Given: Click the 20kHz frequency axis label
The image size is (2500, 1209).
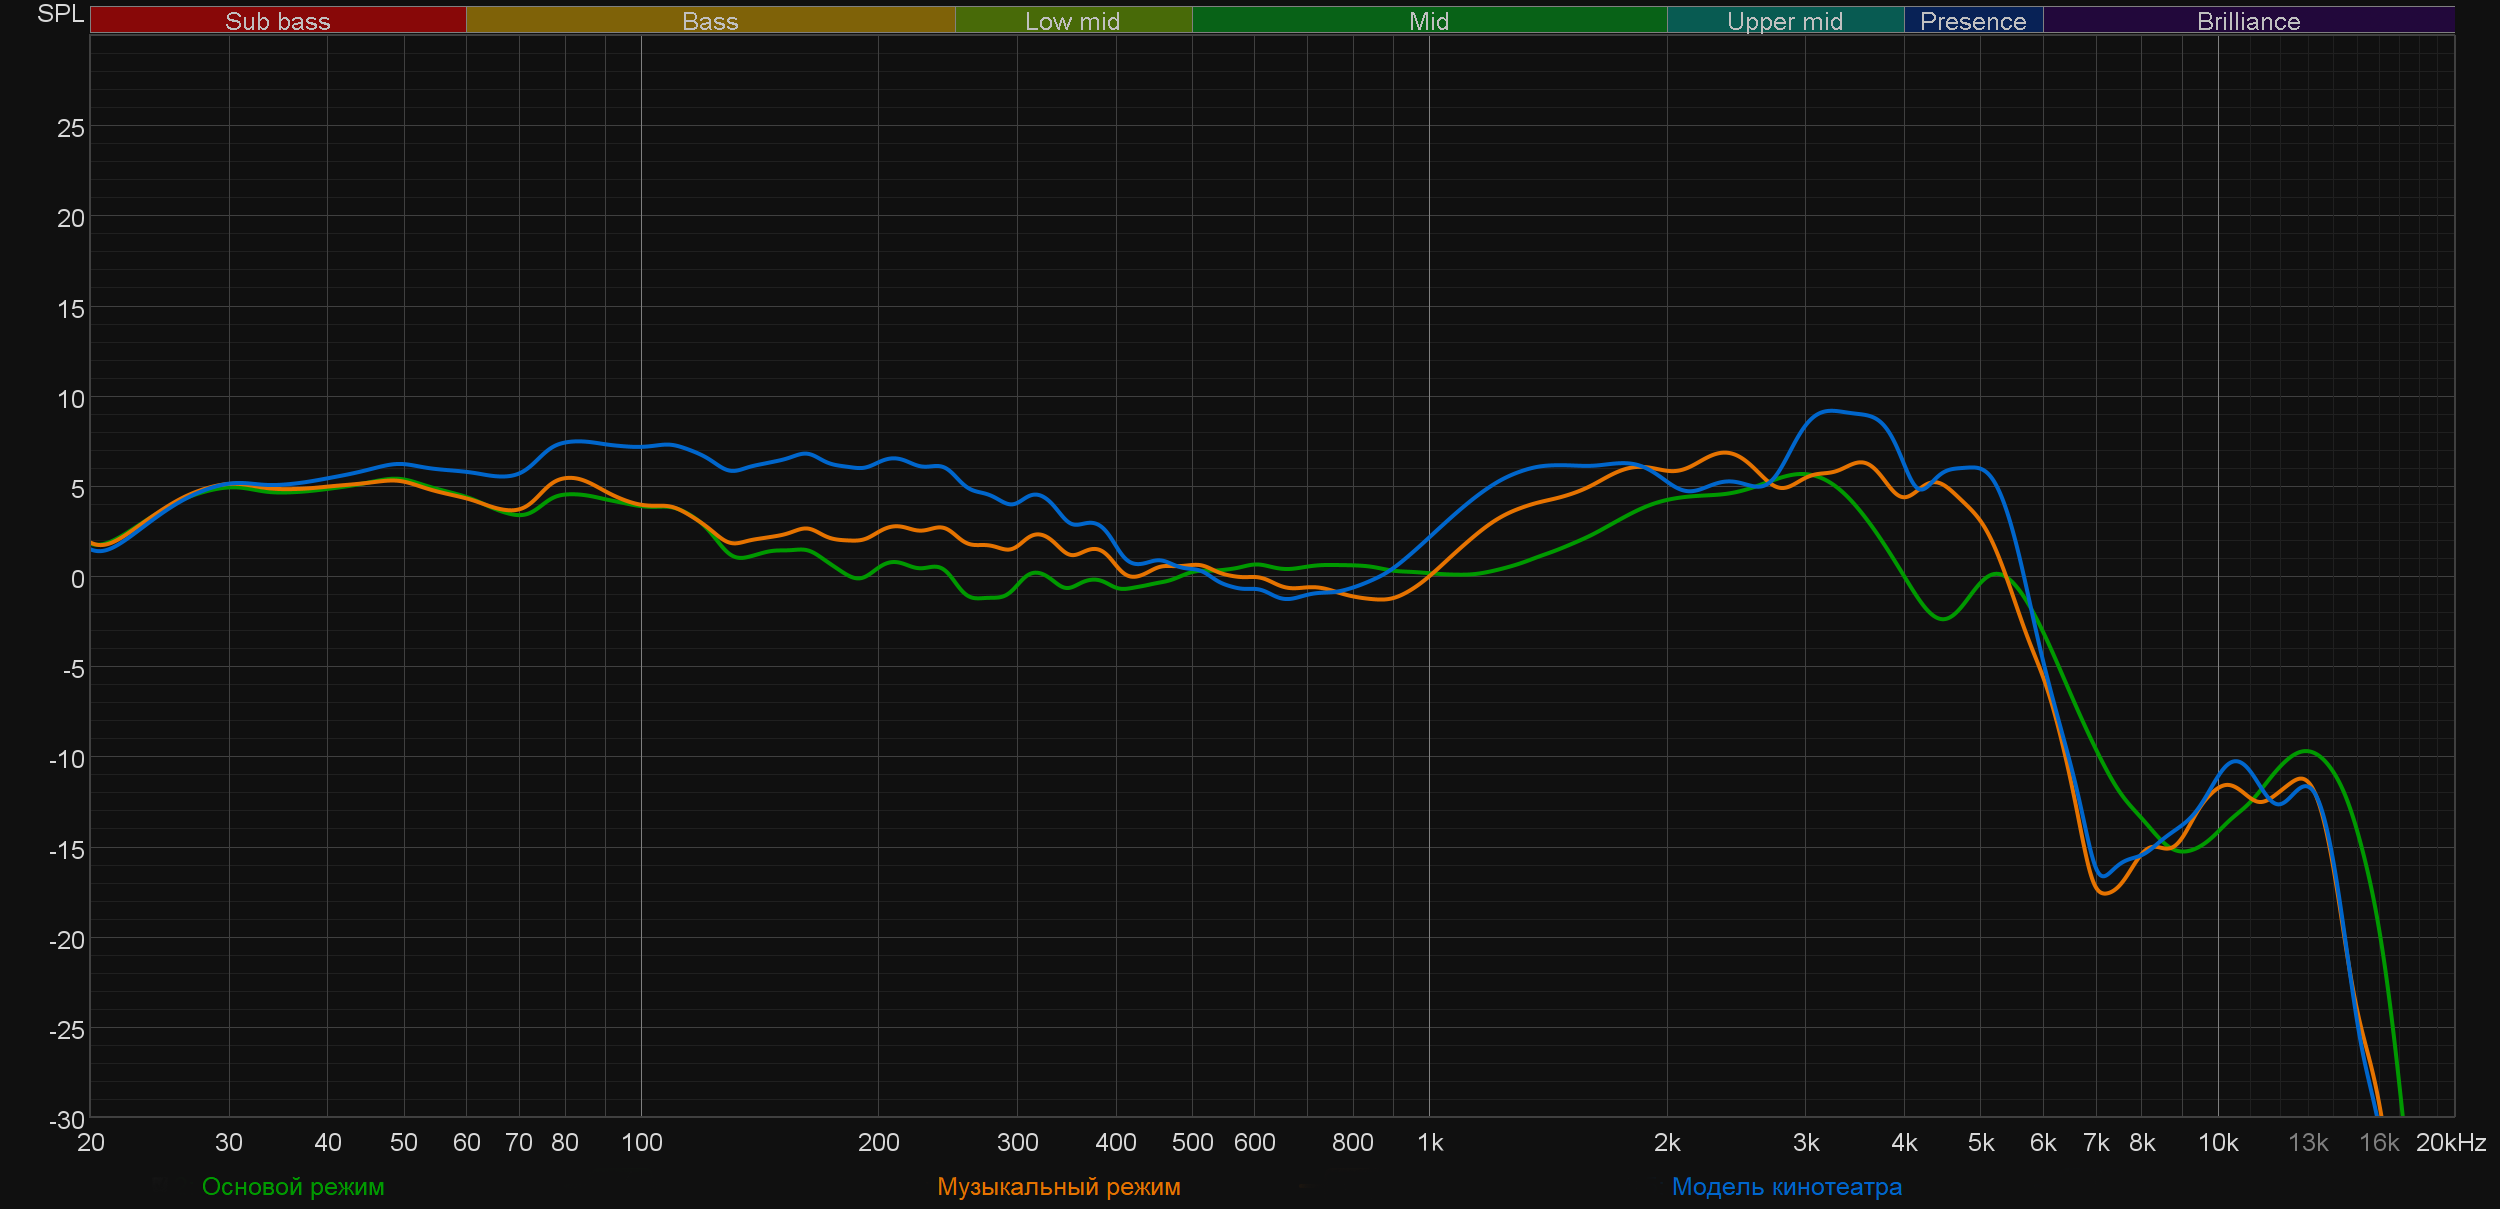Looking at the screenshot, I should [2450, 1143].
